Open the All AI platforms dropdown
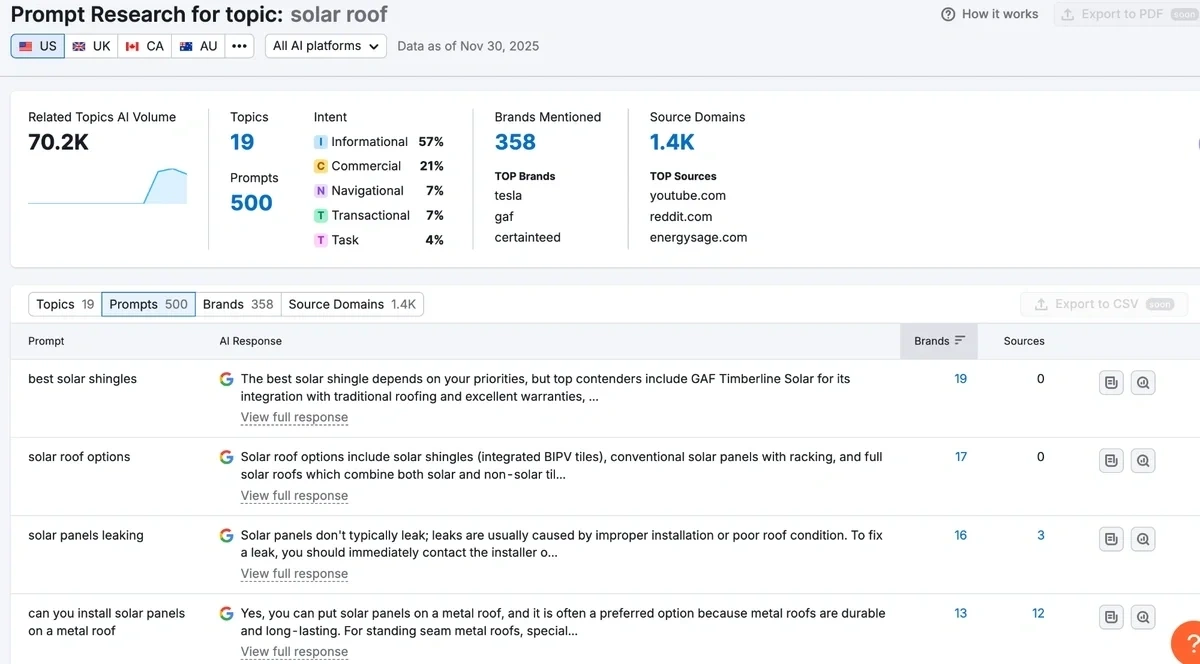This screenshot has height=664, width=1200. 325,45
